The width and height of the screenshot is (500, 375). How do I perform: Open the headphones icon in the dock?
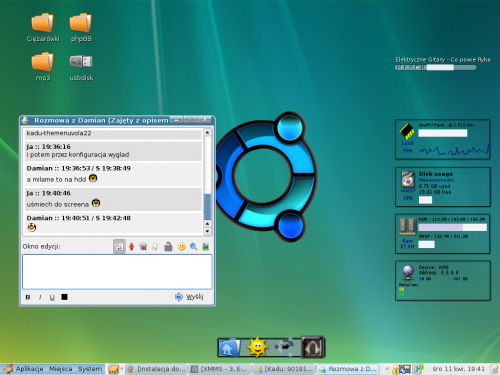[312, 347]
